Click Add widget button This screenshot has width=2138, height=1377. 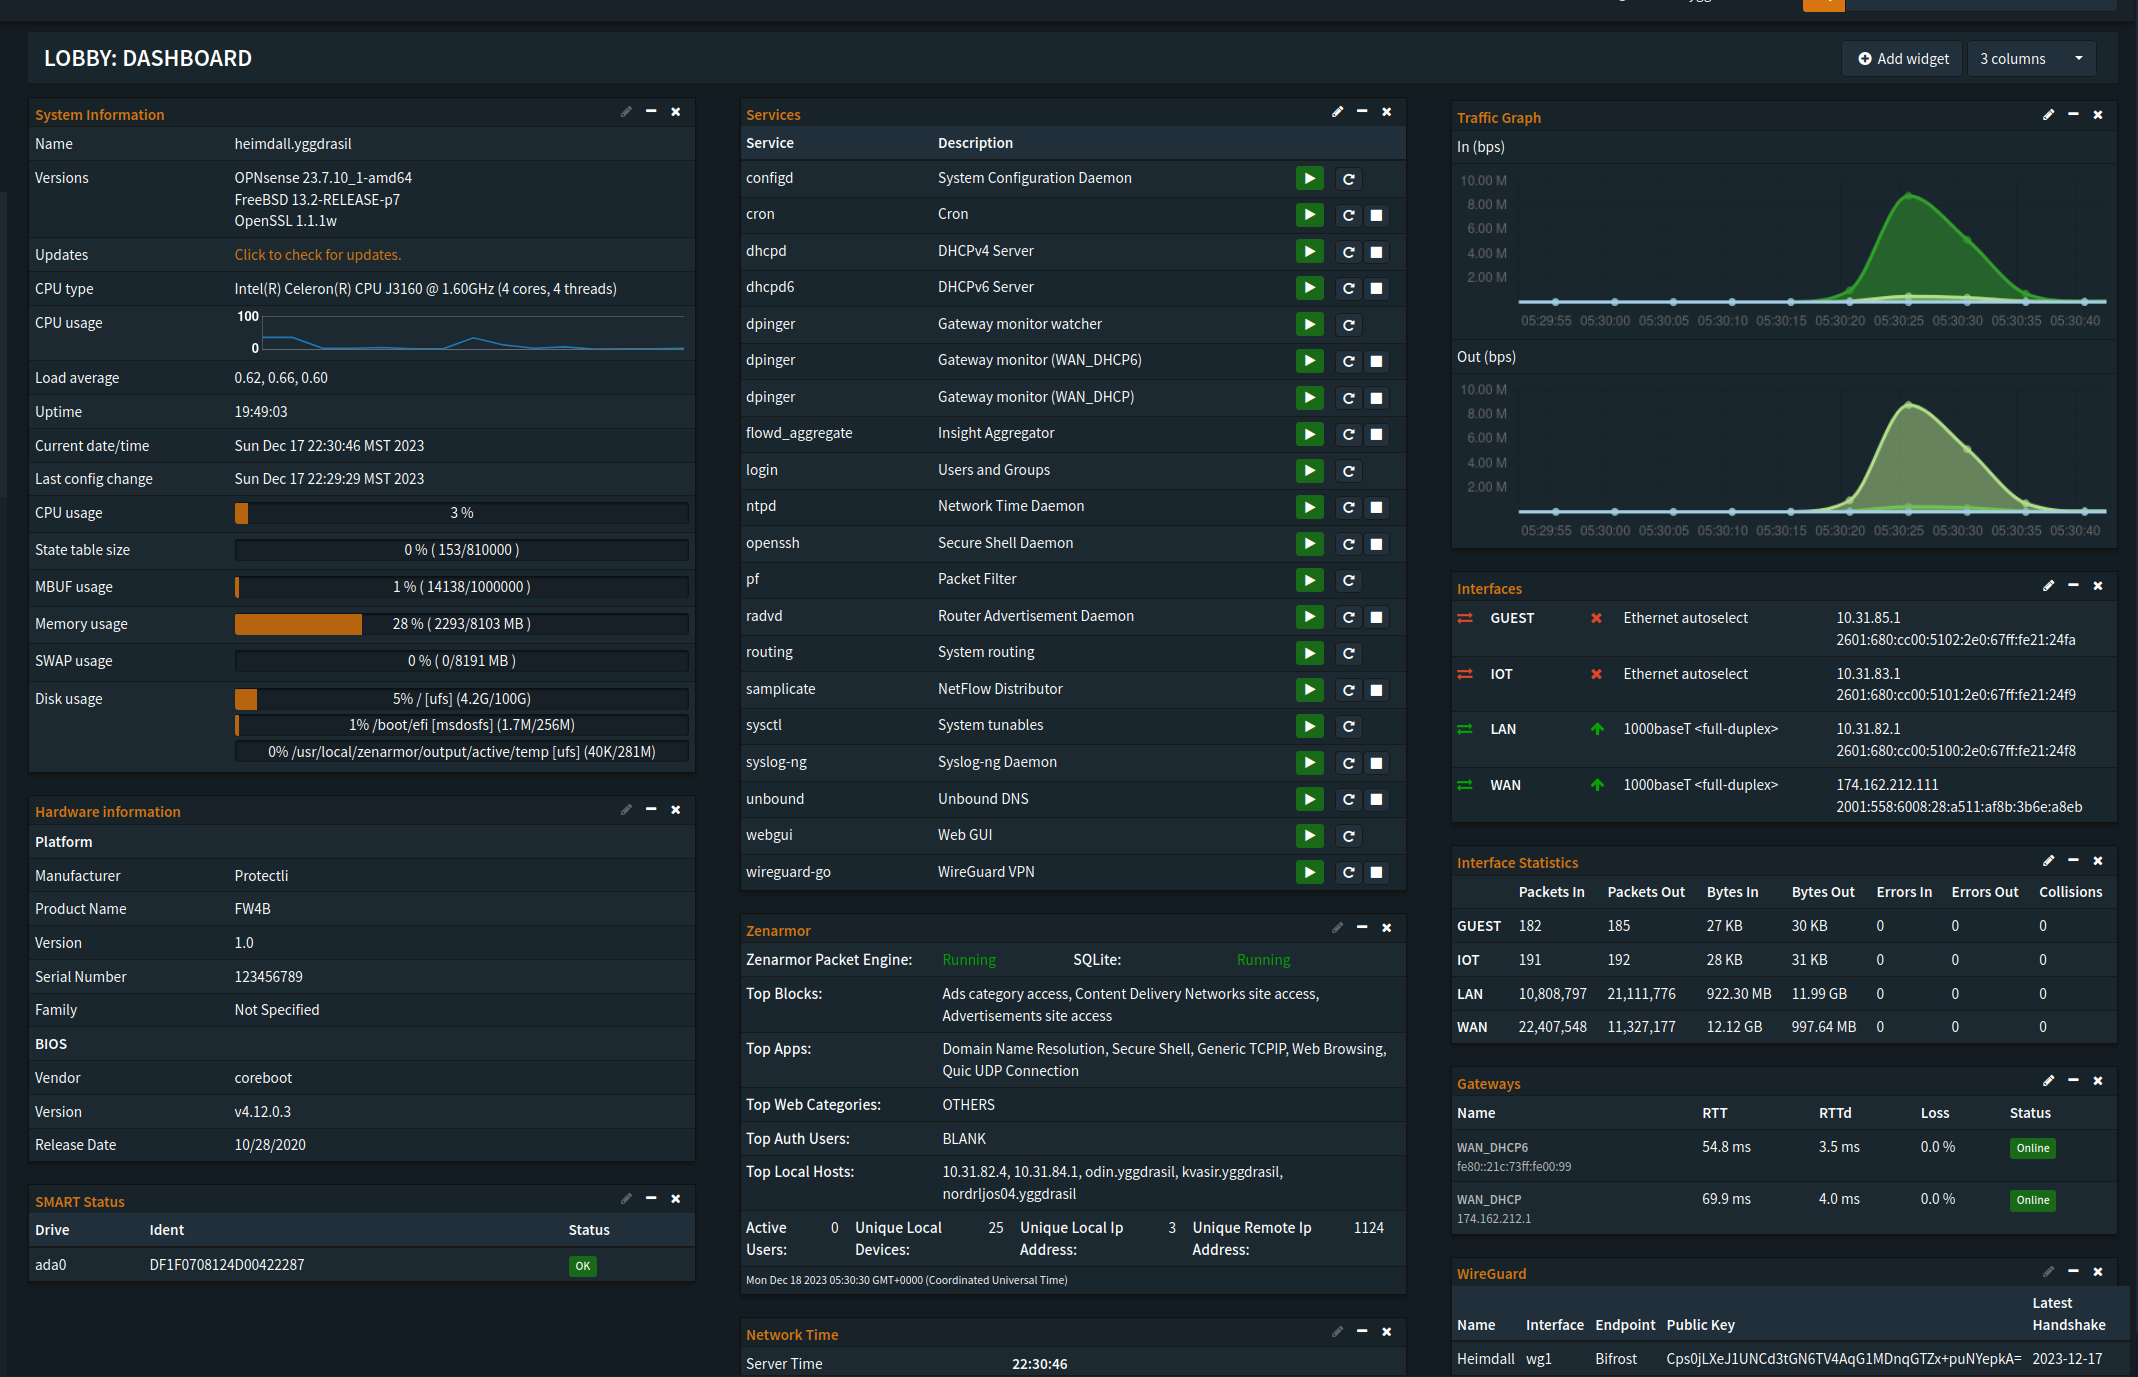(x=1903, y=59)
